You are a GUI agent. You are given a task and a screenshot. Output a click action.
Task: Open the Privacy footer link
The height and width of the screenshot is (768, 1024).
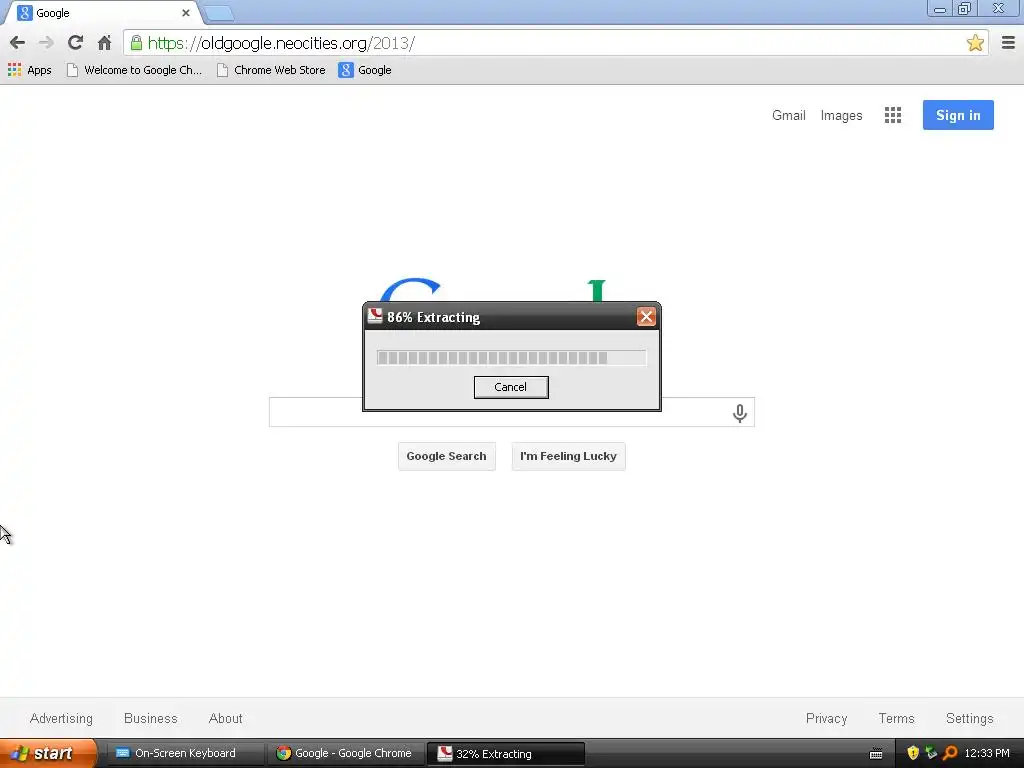(x=826, y=718)
